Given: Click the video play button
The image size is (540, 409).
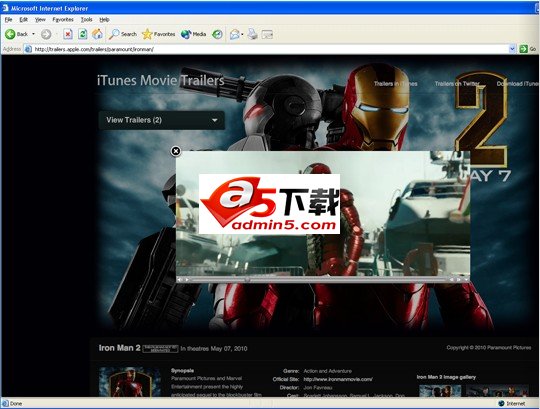Looking at the screenshot, I should (187, 280).
